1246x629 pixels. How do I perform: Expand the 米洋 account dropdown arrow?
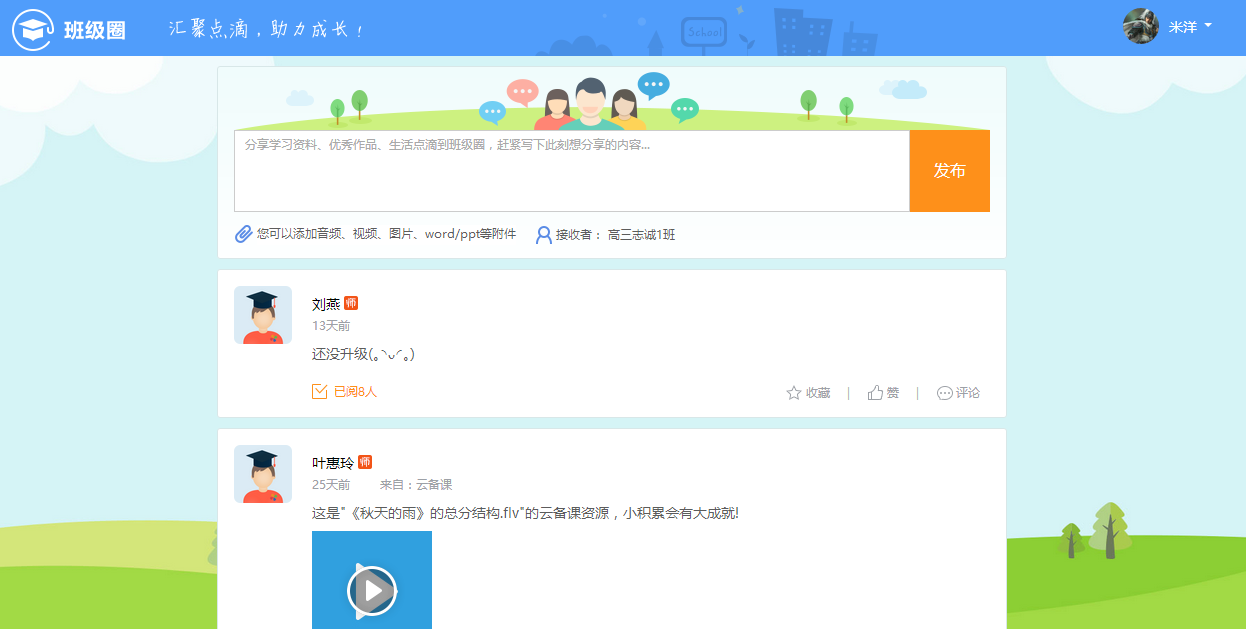[1208, 26]
